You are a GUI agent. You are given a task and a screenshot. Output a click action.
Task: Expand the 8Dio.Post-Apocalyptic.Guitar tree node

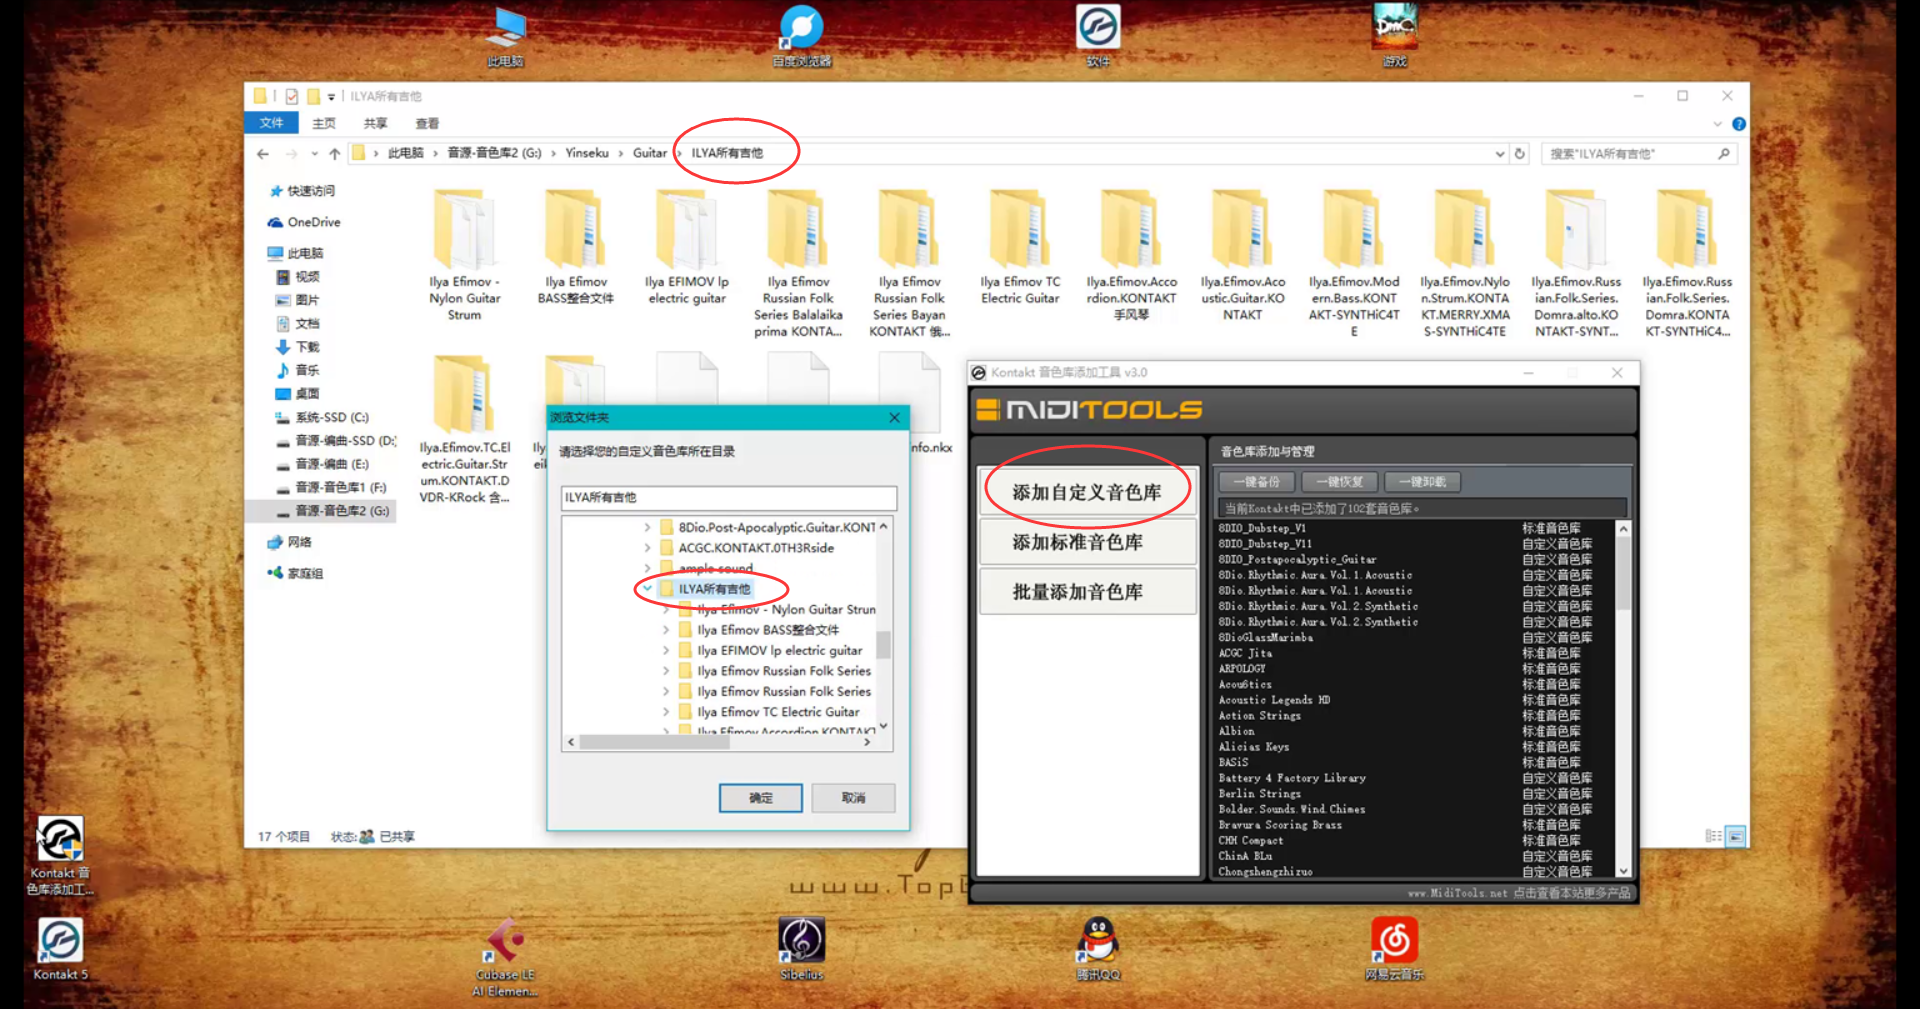point(647,527)
